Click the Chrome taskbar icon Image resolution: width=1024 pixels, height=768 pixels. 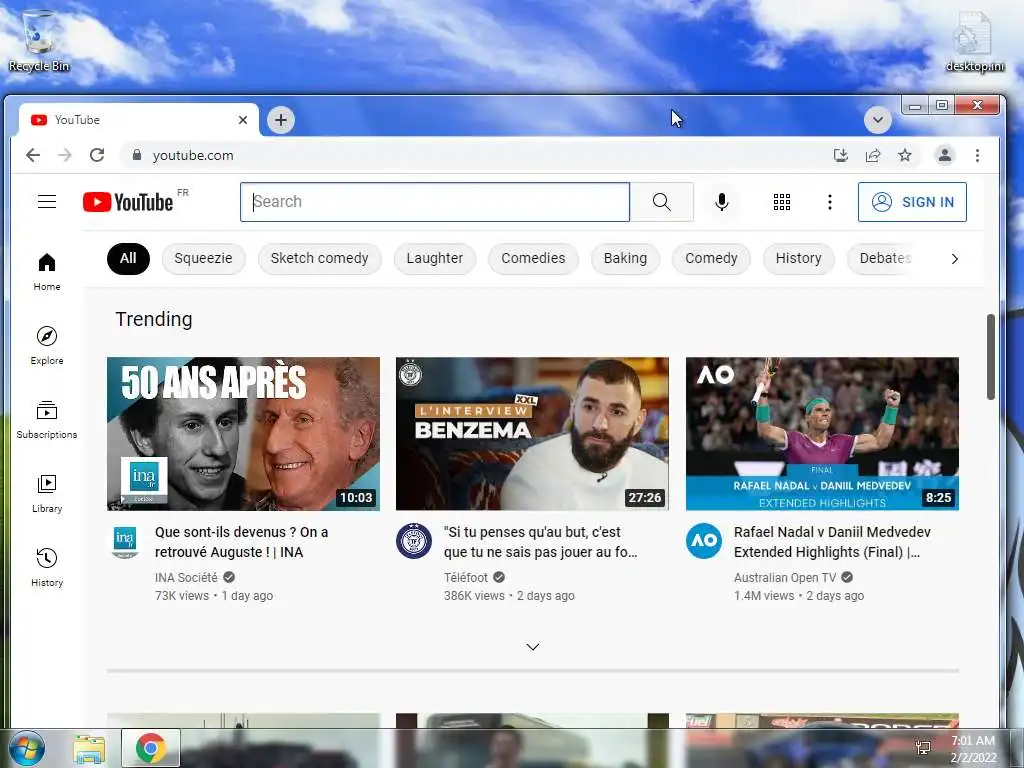[150, 748]
